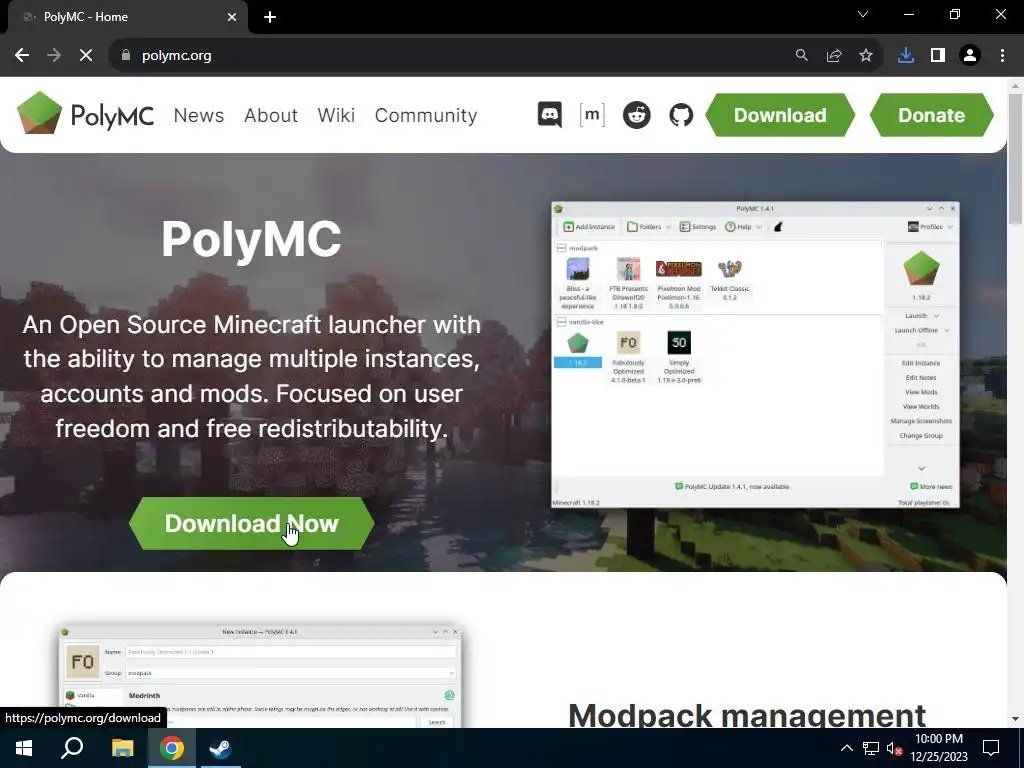Click the Download Now button
The image size is (1024, 768).
click(251, 523)
